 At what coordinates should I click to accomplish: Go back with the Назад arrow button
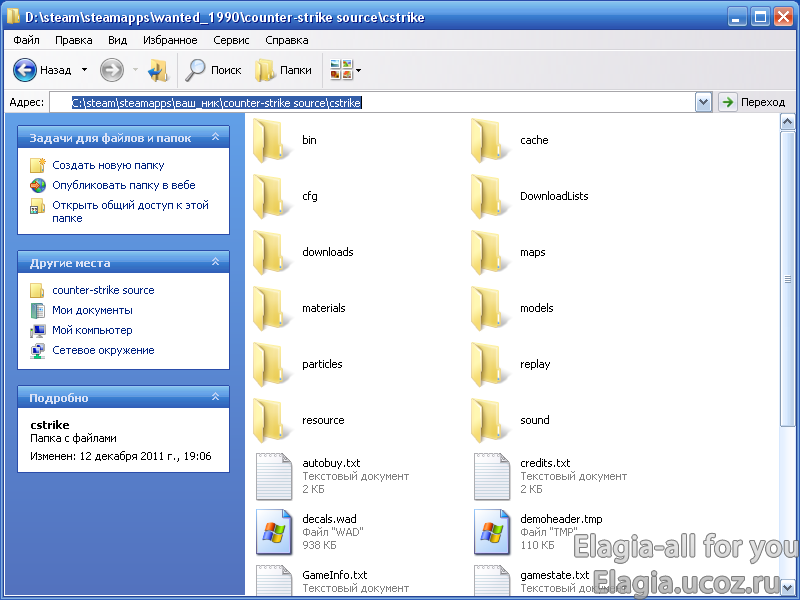pos(24,70)
